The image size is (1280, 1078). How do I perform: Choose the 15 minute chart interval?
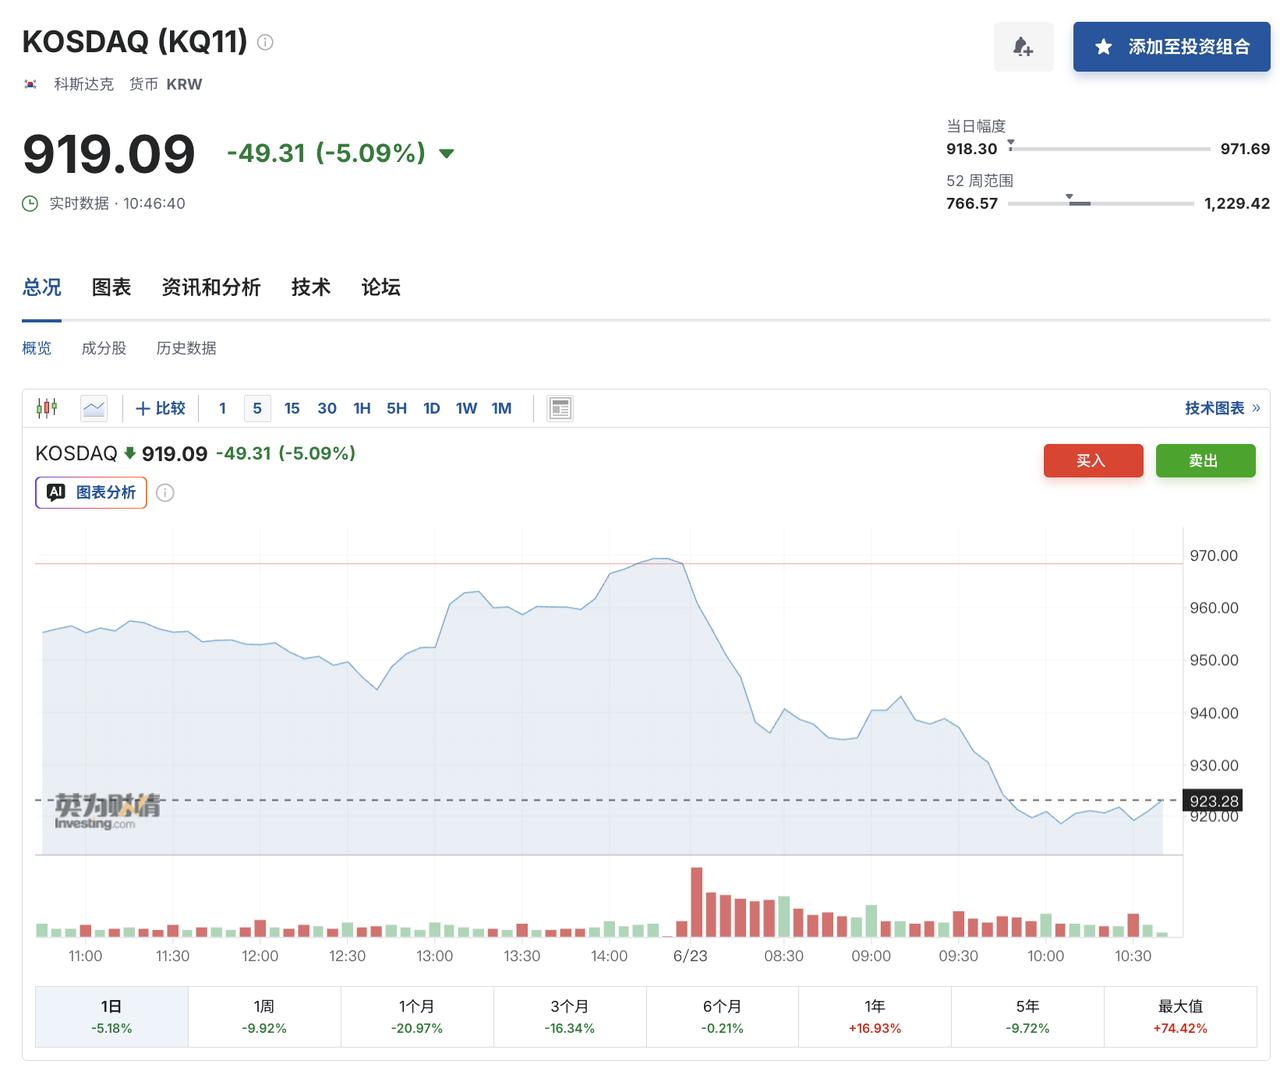click(292, 408)
